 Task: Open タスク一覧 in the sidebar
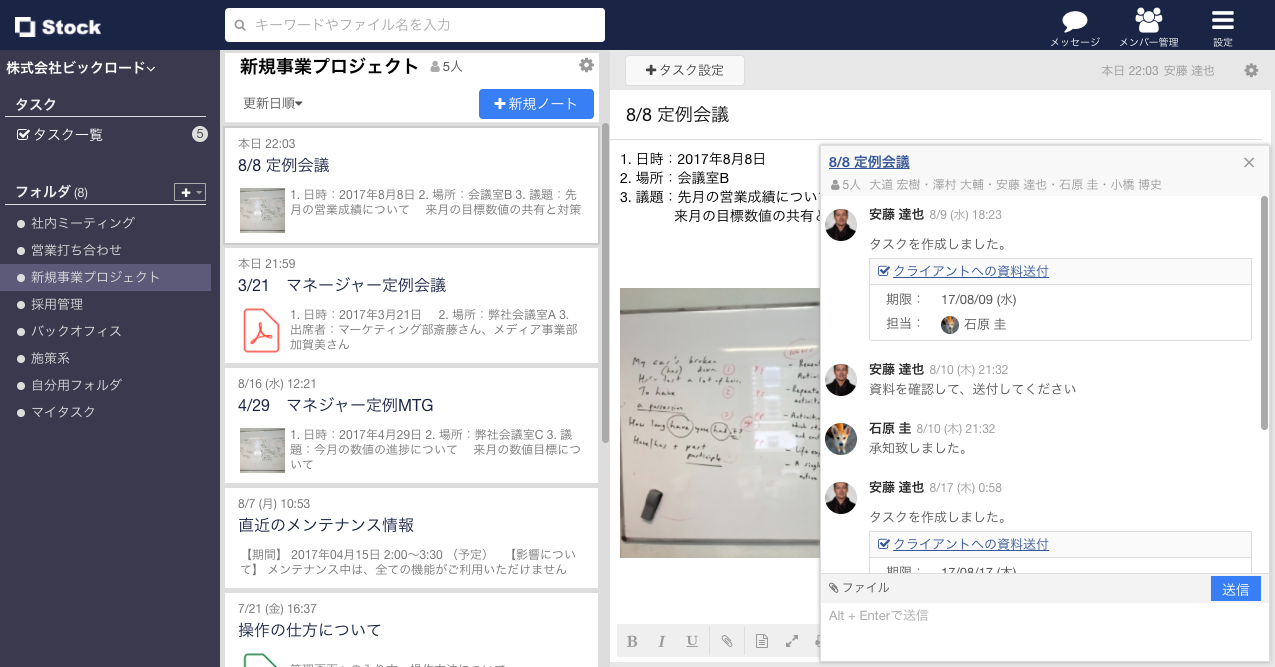(68, 134)
